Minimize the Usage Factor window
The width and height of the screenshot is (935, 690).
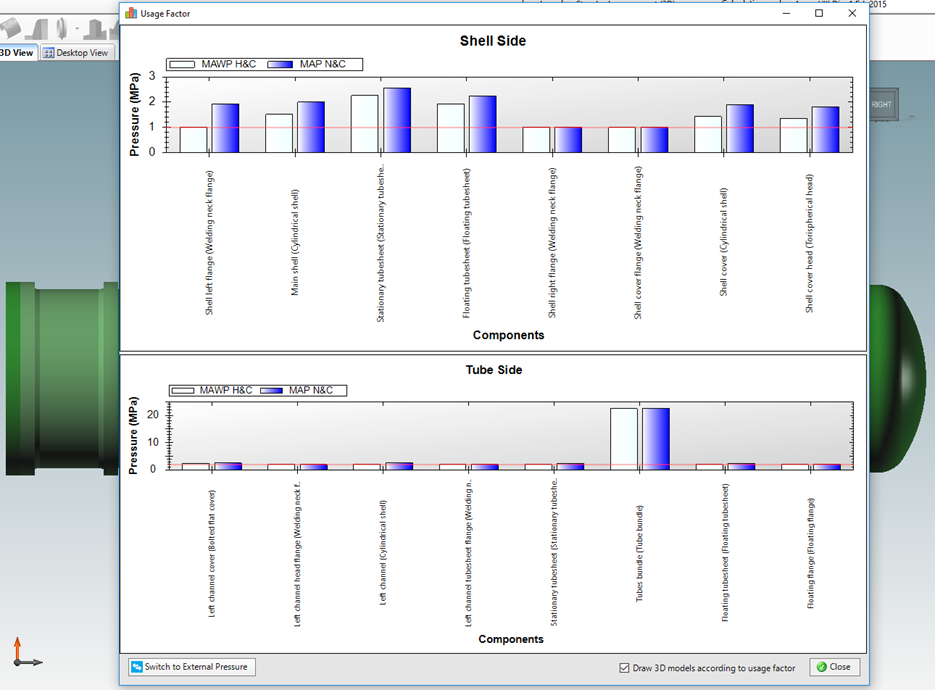coord(786,13)
